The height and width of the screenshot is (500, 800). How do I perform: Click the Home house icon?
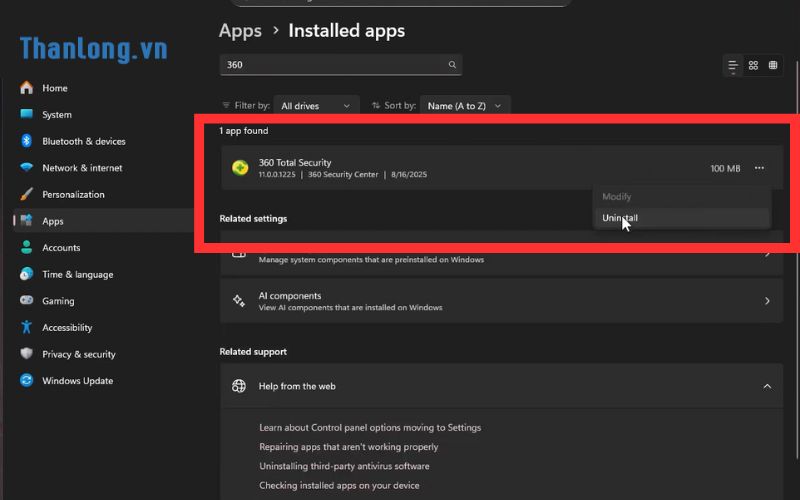point(27,88)
